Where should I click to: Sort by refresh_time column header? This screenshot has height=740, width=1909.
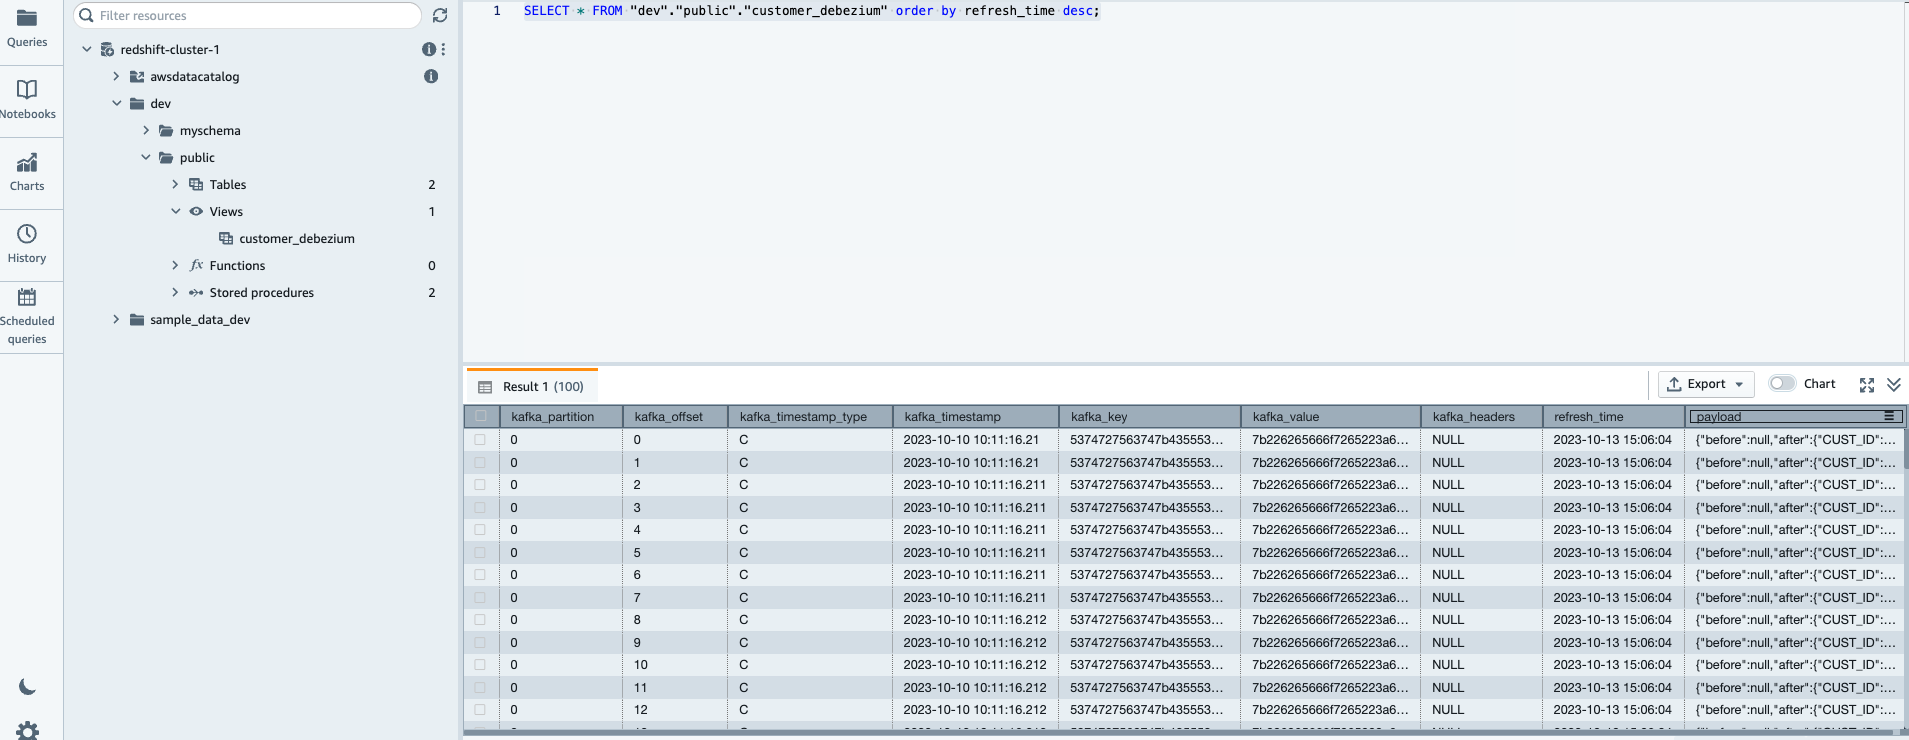point(1613,416)
